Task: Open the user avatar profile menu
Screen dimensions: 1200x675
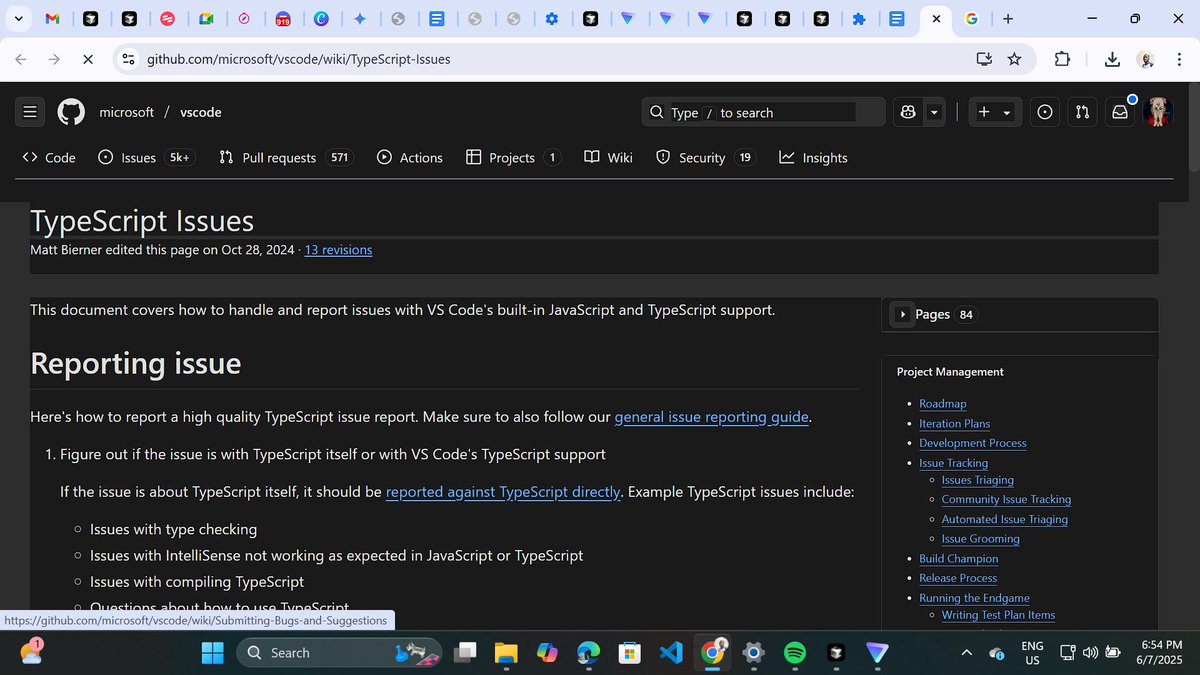Action: click(1158, 112)
